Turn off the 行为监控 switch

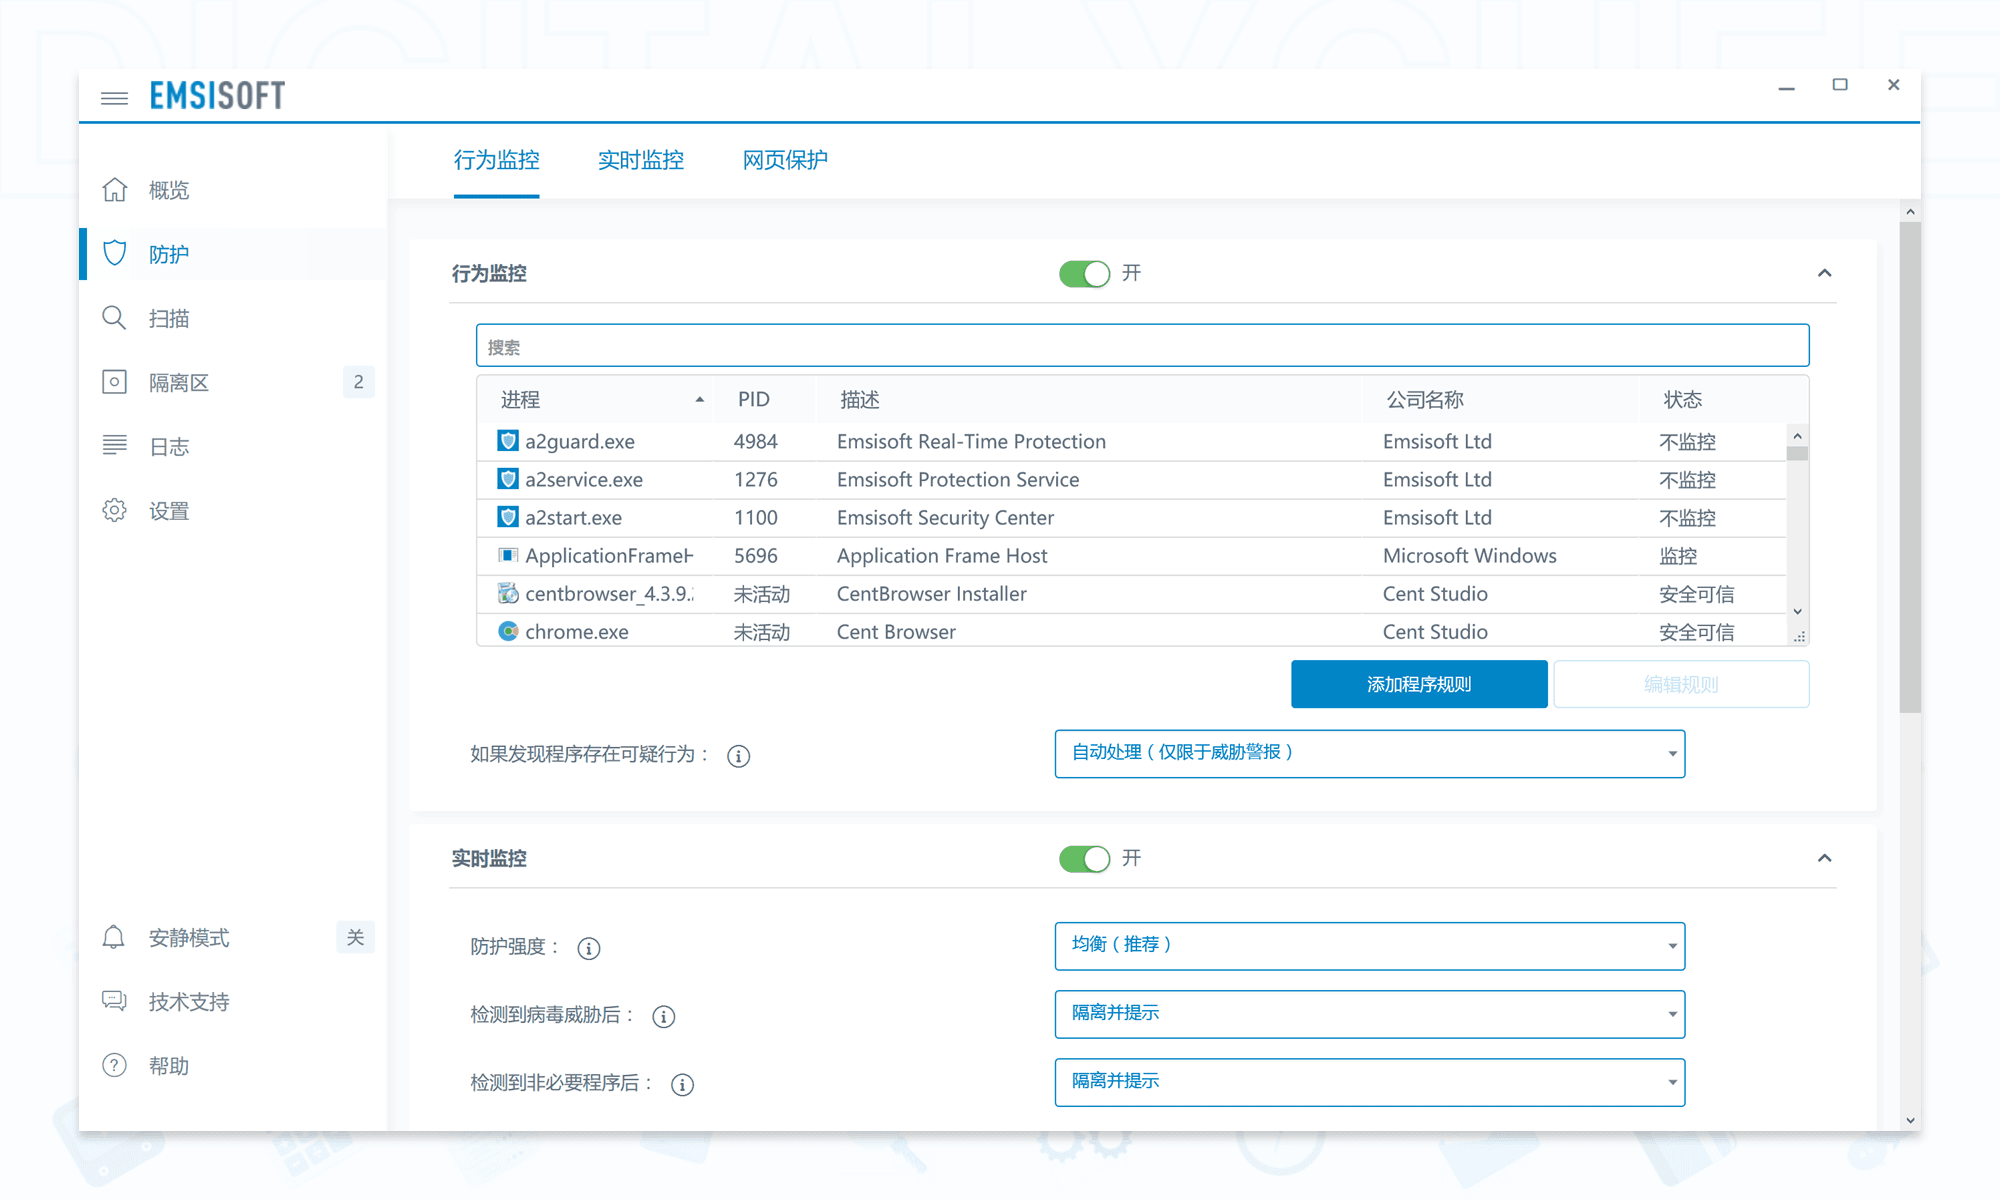click(x=1084, y=273)
